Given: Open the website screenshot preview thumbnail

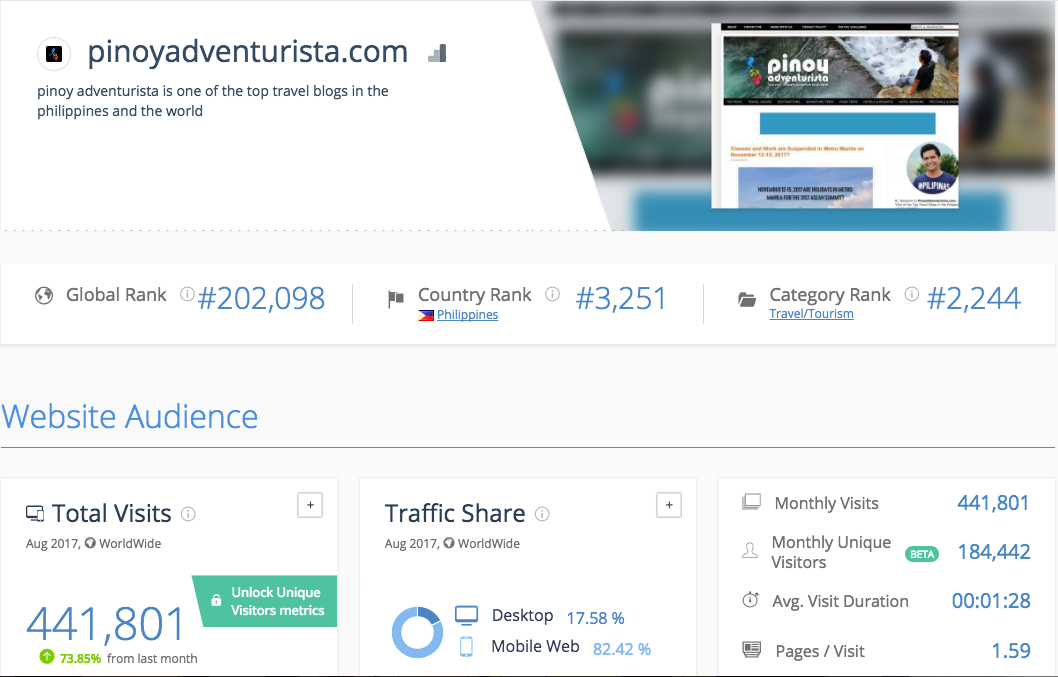Looking at the screenshot, I should 835,116.
